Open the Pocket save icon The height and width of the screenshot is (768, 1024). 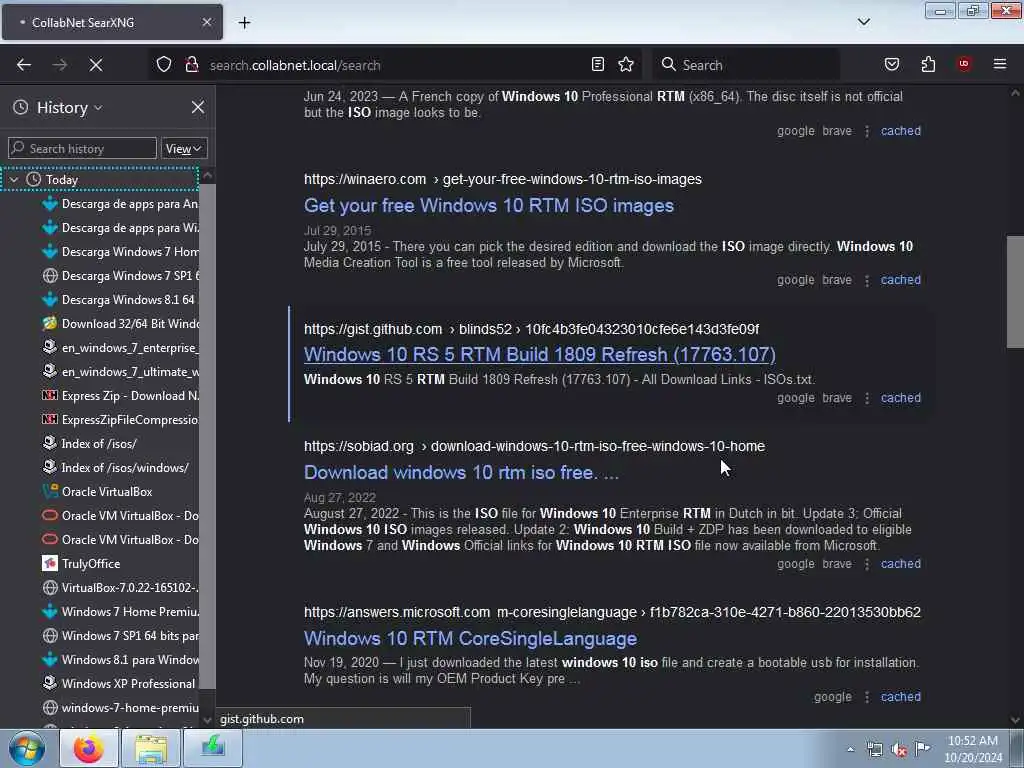click(891, 64)
